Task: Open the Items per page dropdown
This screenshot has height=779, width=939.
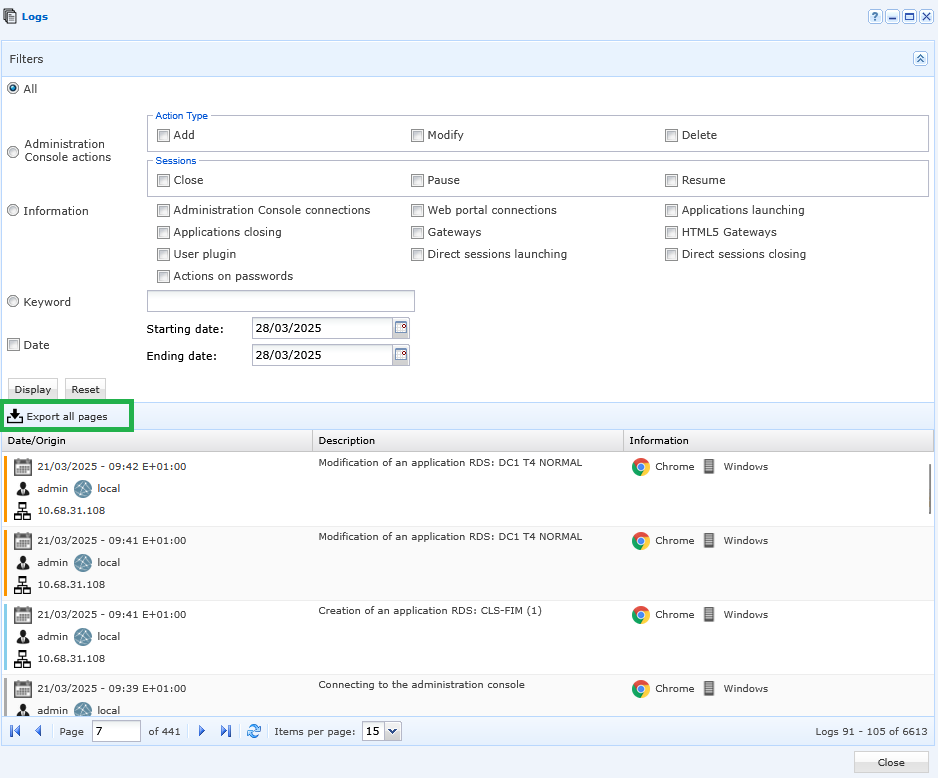Action: click(392, 731)
